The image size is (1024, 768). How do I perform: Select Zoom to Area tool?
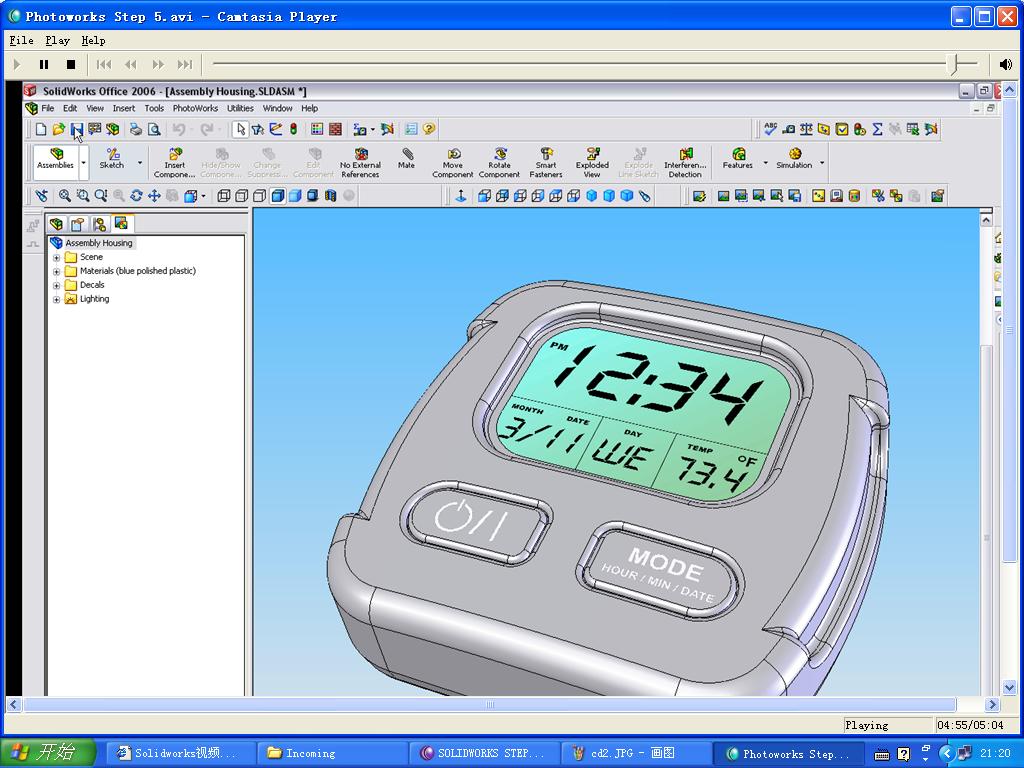click(x=82, y=195)
